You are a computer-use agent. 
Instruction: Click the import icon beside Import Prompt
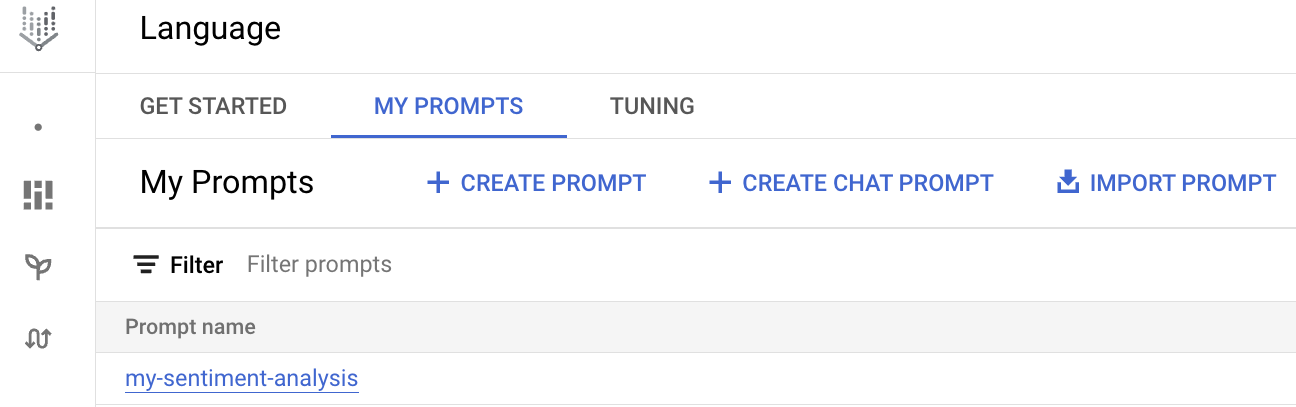coord(1068,183)
